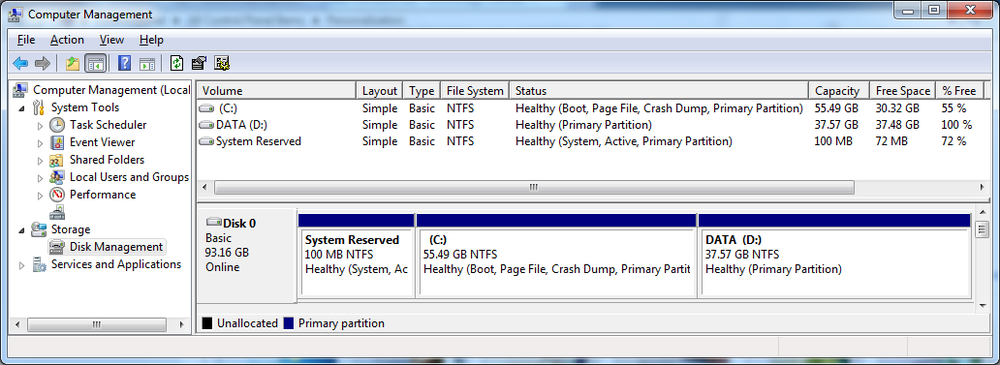The width and height of the screenshot is (1000, 365).
Task: Click the drive icon beside System Reserved row
Action: tap(207, 142)
